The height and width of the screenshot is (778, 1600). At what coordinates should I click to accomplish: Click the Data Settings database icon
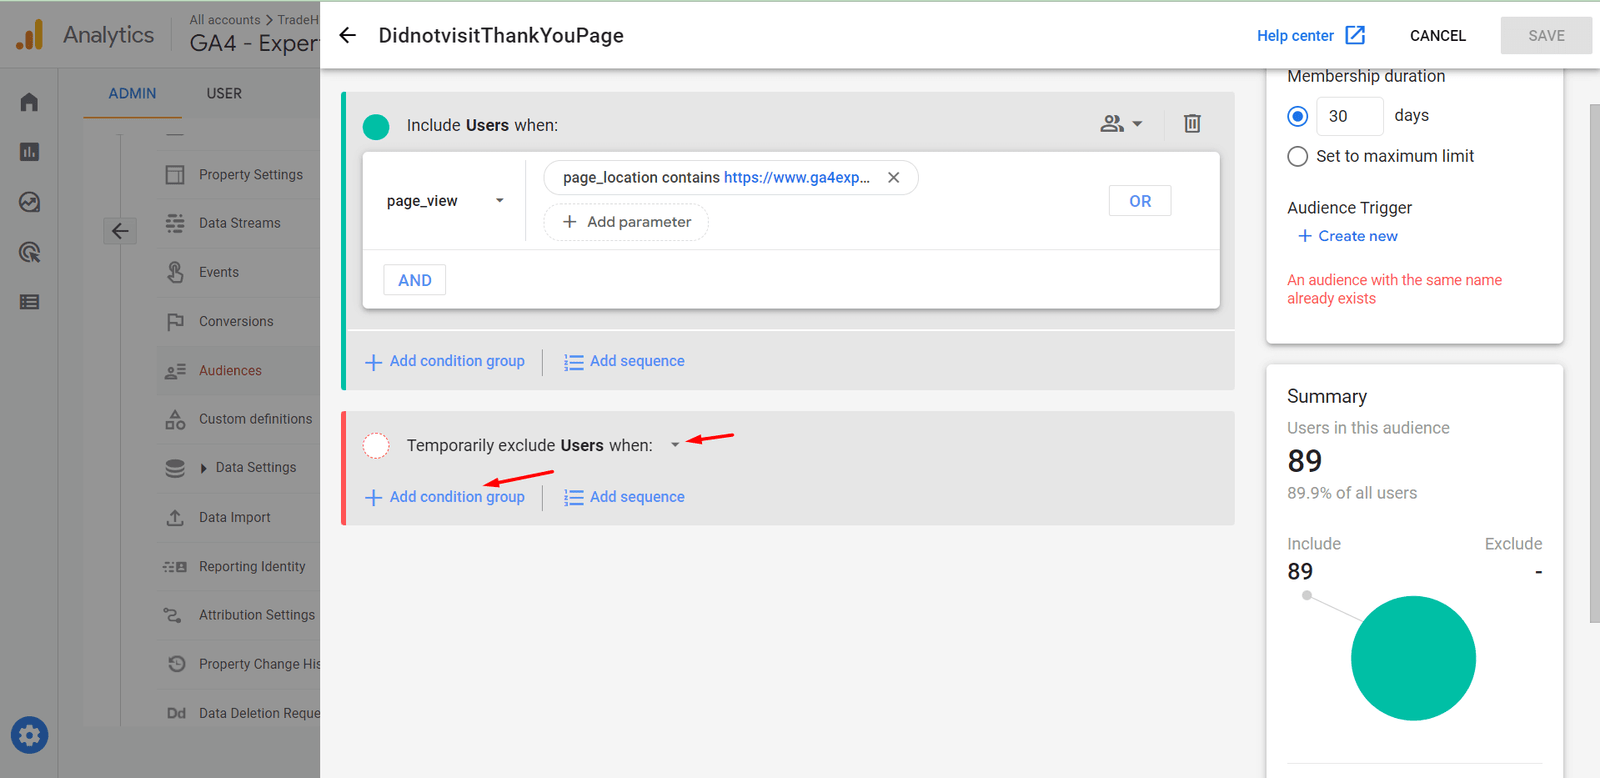click(175, 468)
